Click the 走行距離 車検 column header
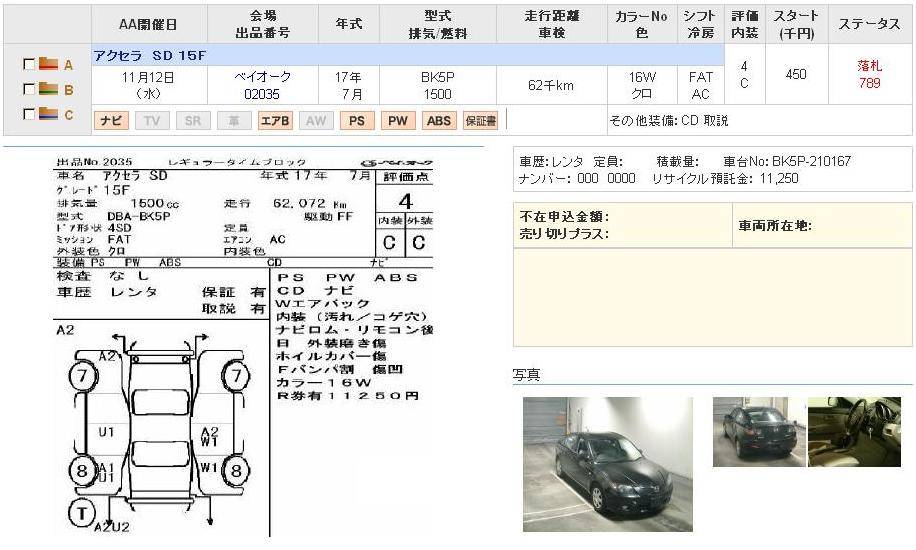The height and width of the screenshot is (550, 916). (552, 24)
